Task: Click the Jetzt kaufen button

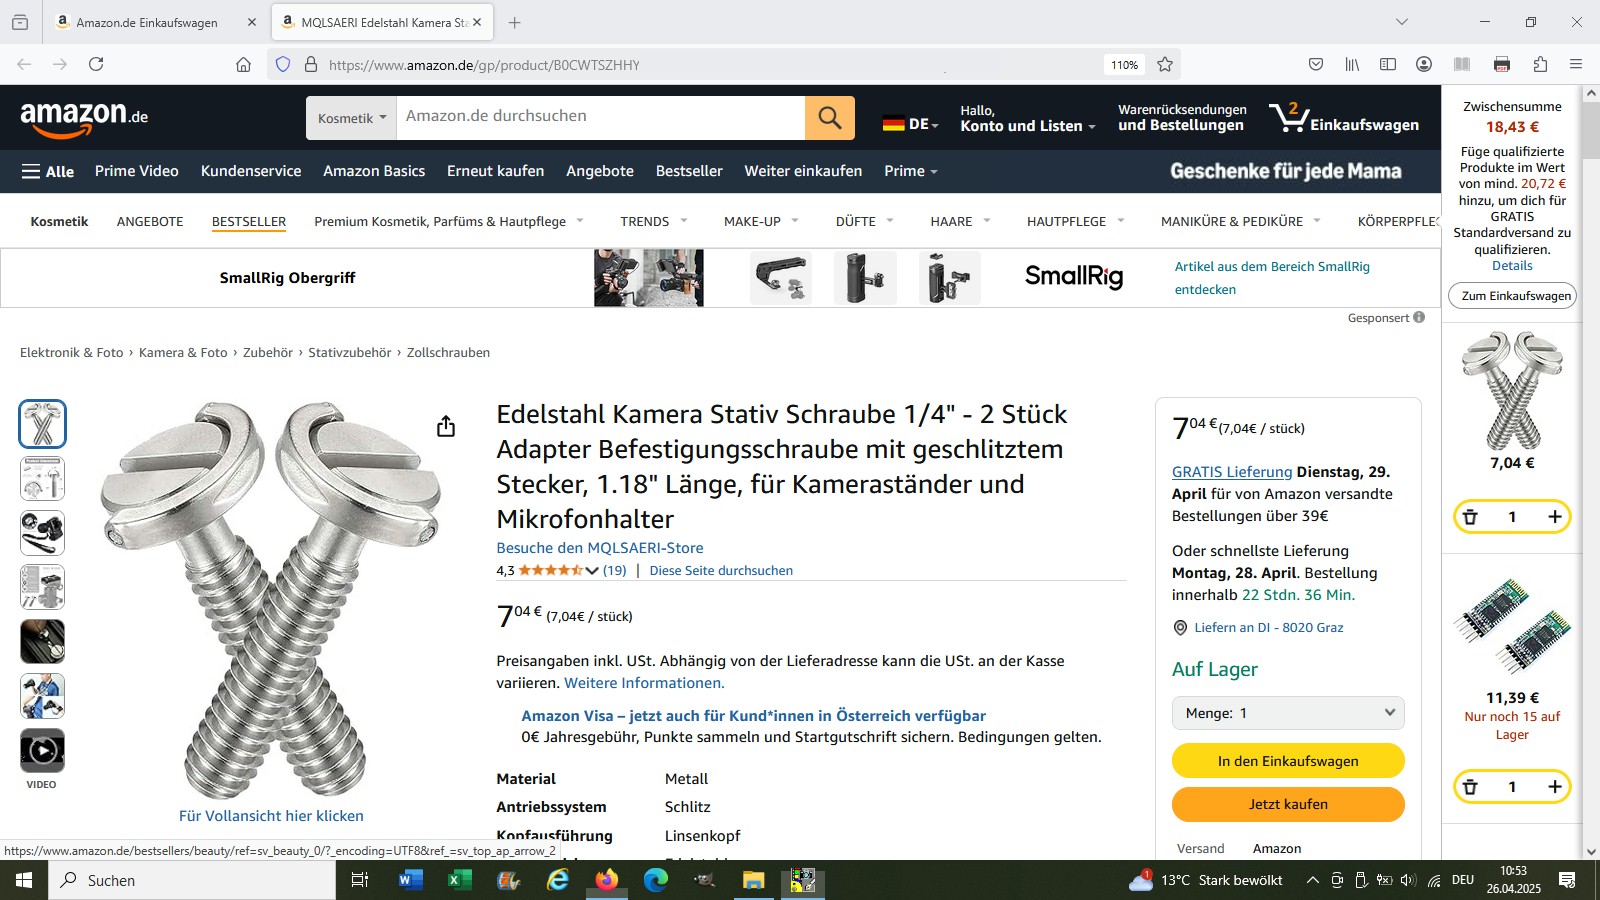Action: pos(1288,804)
